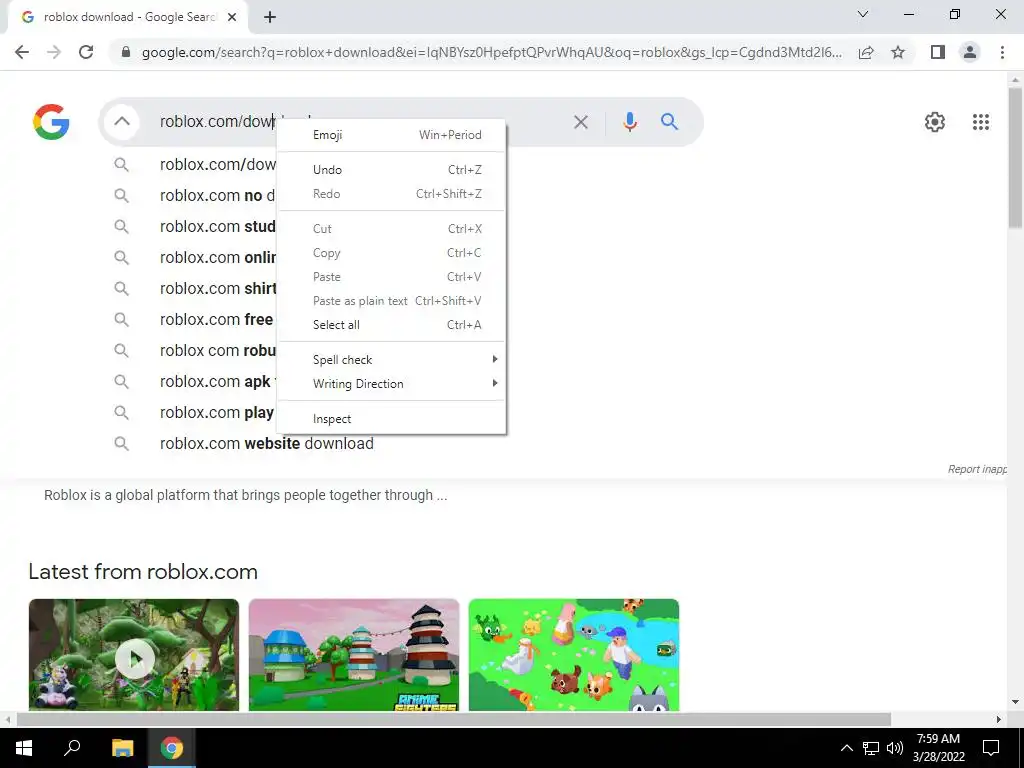Open the network tray icon
The image size is (1024, 768).
click(871, 748)
